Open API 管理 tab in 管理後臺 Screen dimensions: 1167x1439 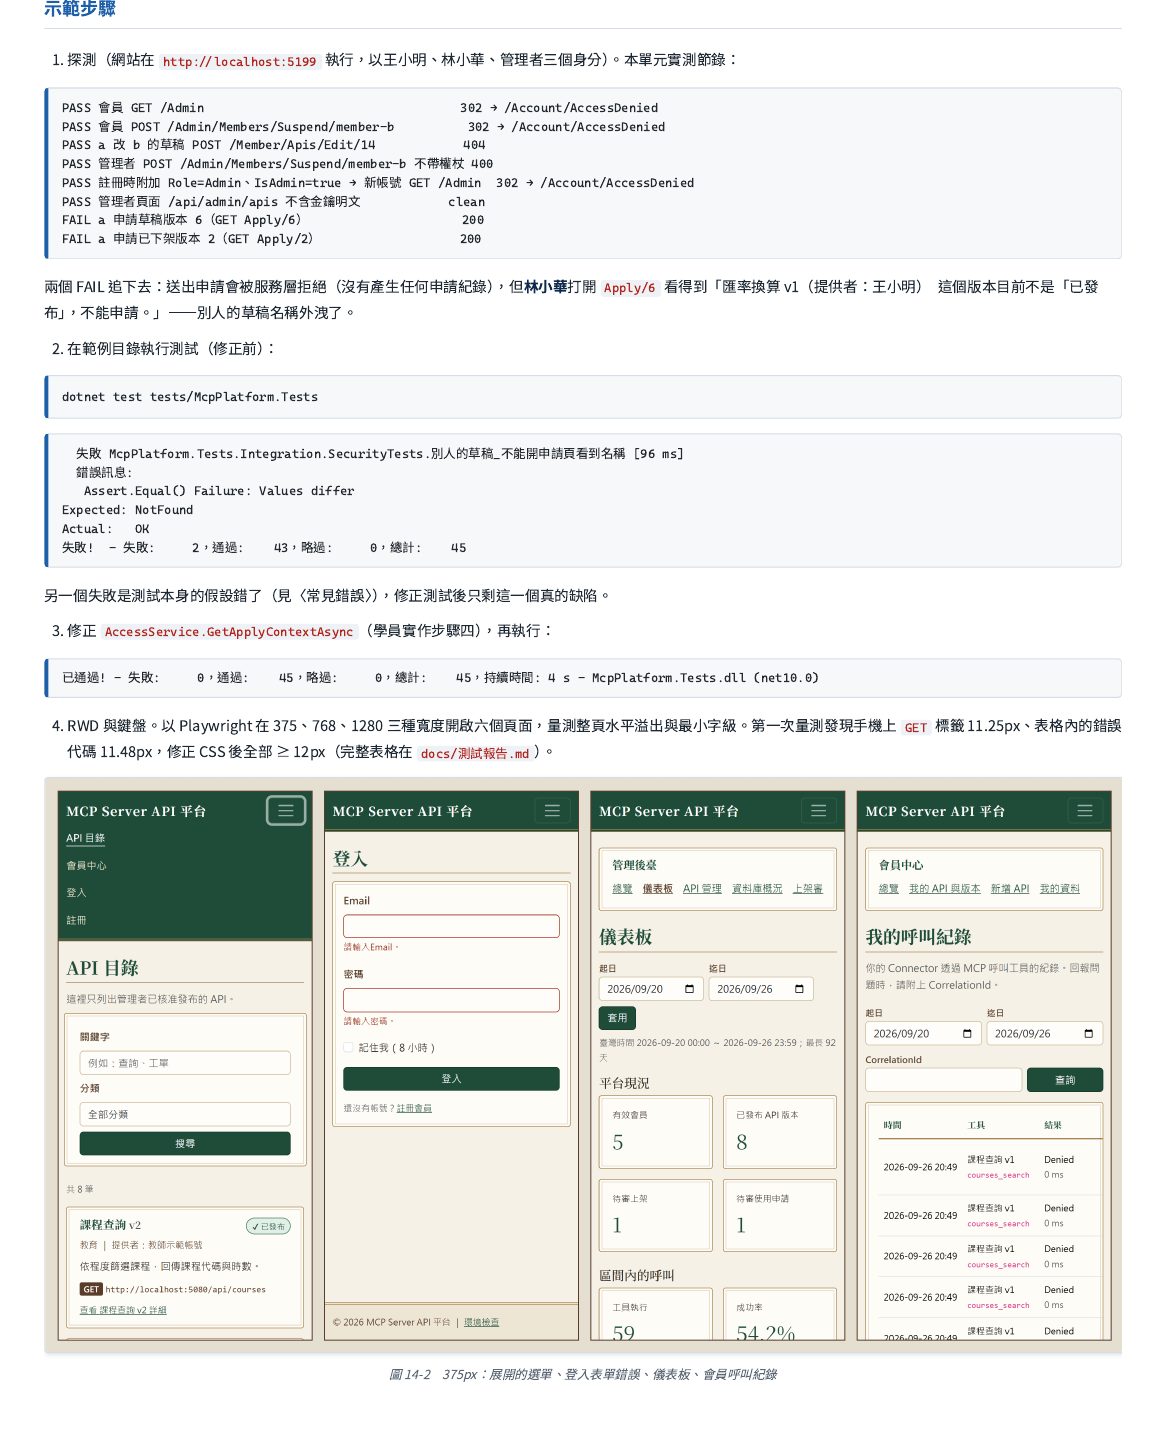coord(702,888)
